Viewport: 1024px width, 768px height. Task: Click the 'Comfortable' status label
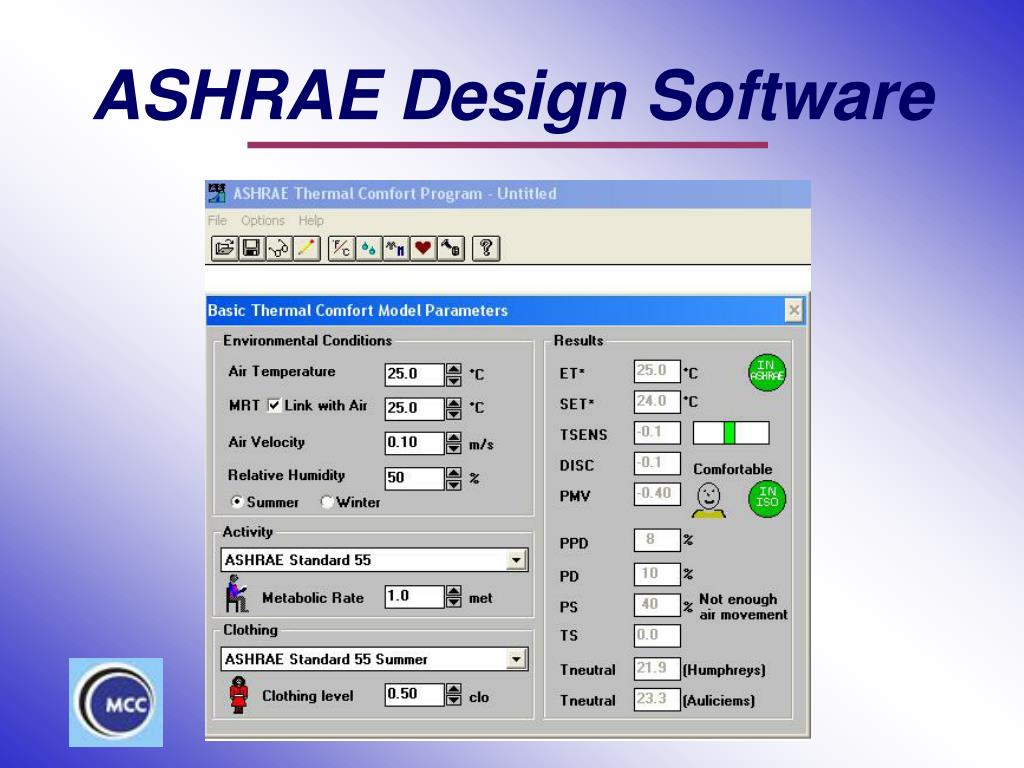click(732, 469)
